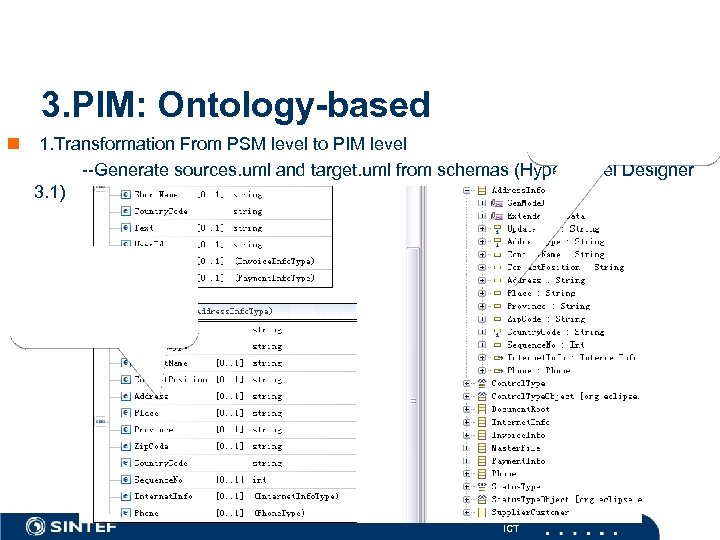Select the class icon of InvoiceInfo
The height and width of the screenshot is (540, 720).
(x=482, y=434)
